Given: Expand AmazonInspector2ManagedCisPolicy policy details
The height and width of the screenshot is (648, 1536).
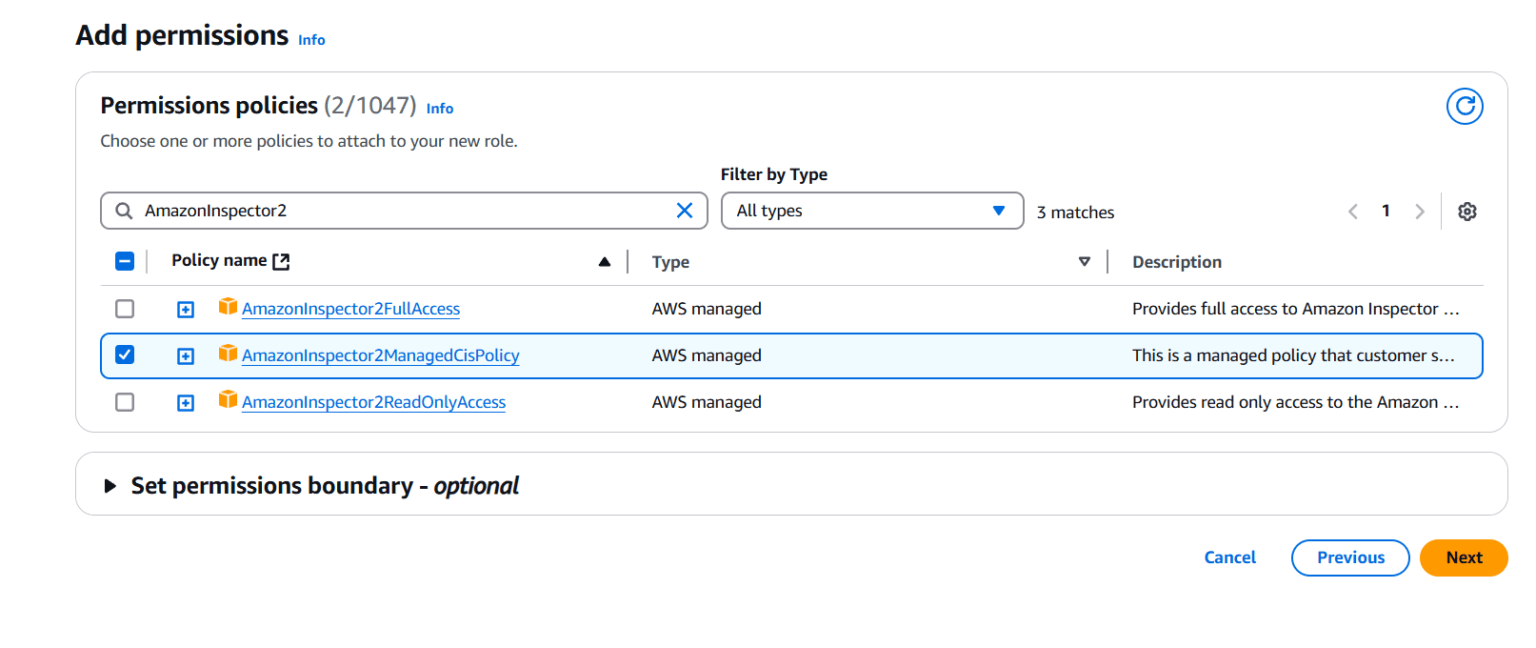Looking at the screenshot, I should click(x=185, y=356).
